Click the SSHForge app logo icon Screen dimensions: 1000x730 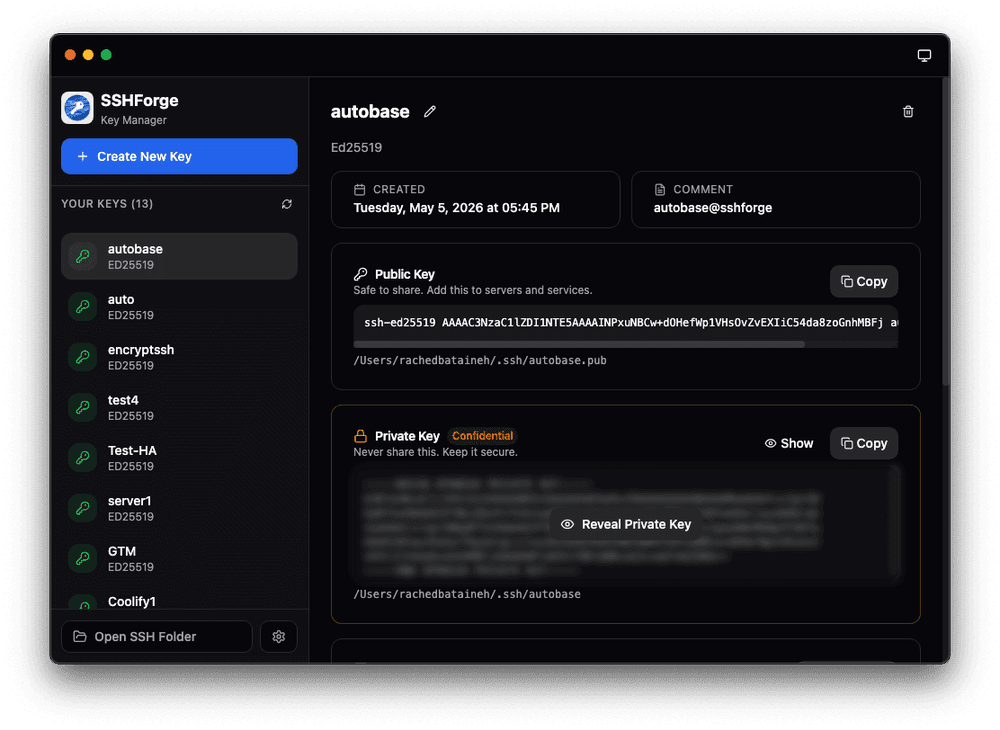coord(77,108)
